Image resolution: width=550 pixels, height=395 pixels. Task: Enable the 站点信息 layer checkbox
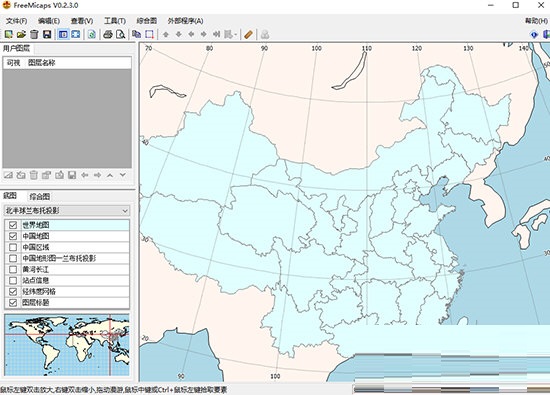coord(13,281)
